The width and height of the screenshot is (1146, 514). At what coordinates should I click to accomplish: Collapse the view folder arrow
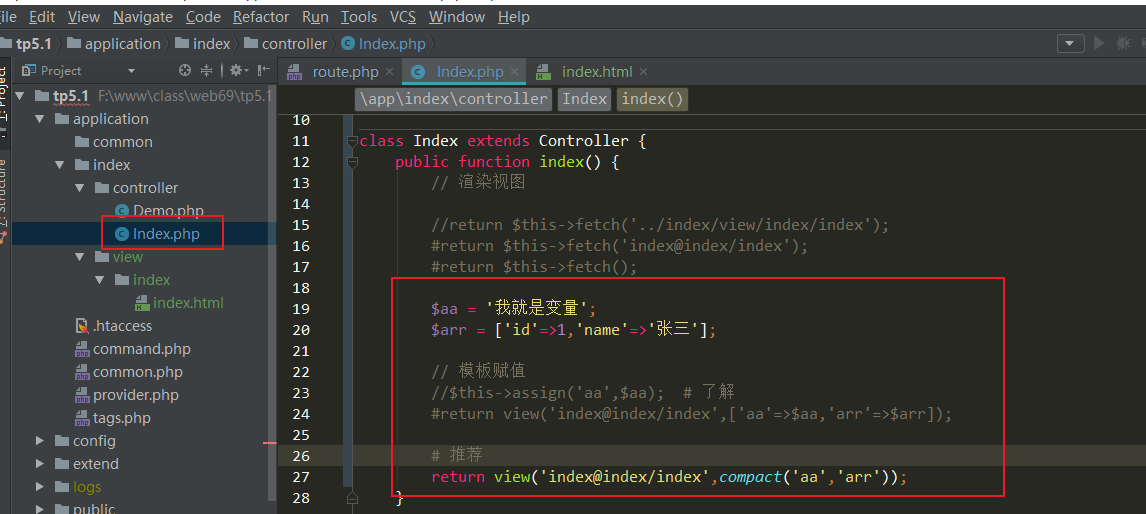[x=80, y=257]
